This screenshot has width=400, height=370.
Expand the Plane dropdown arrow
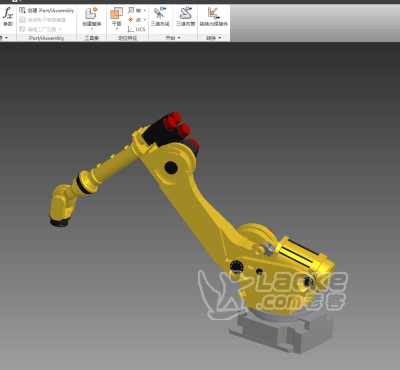[116, 29]
